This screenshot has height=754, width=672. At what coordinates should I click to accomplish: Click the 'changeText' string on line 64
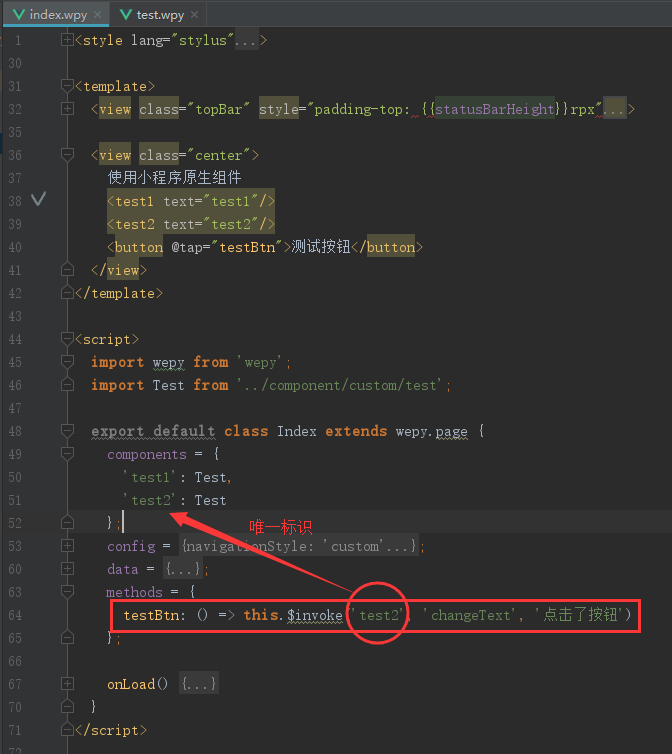[470, 615]
